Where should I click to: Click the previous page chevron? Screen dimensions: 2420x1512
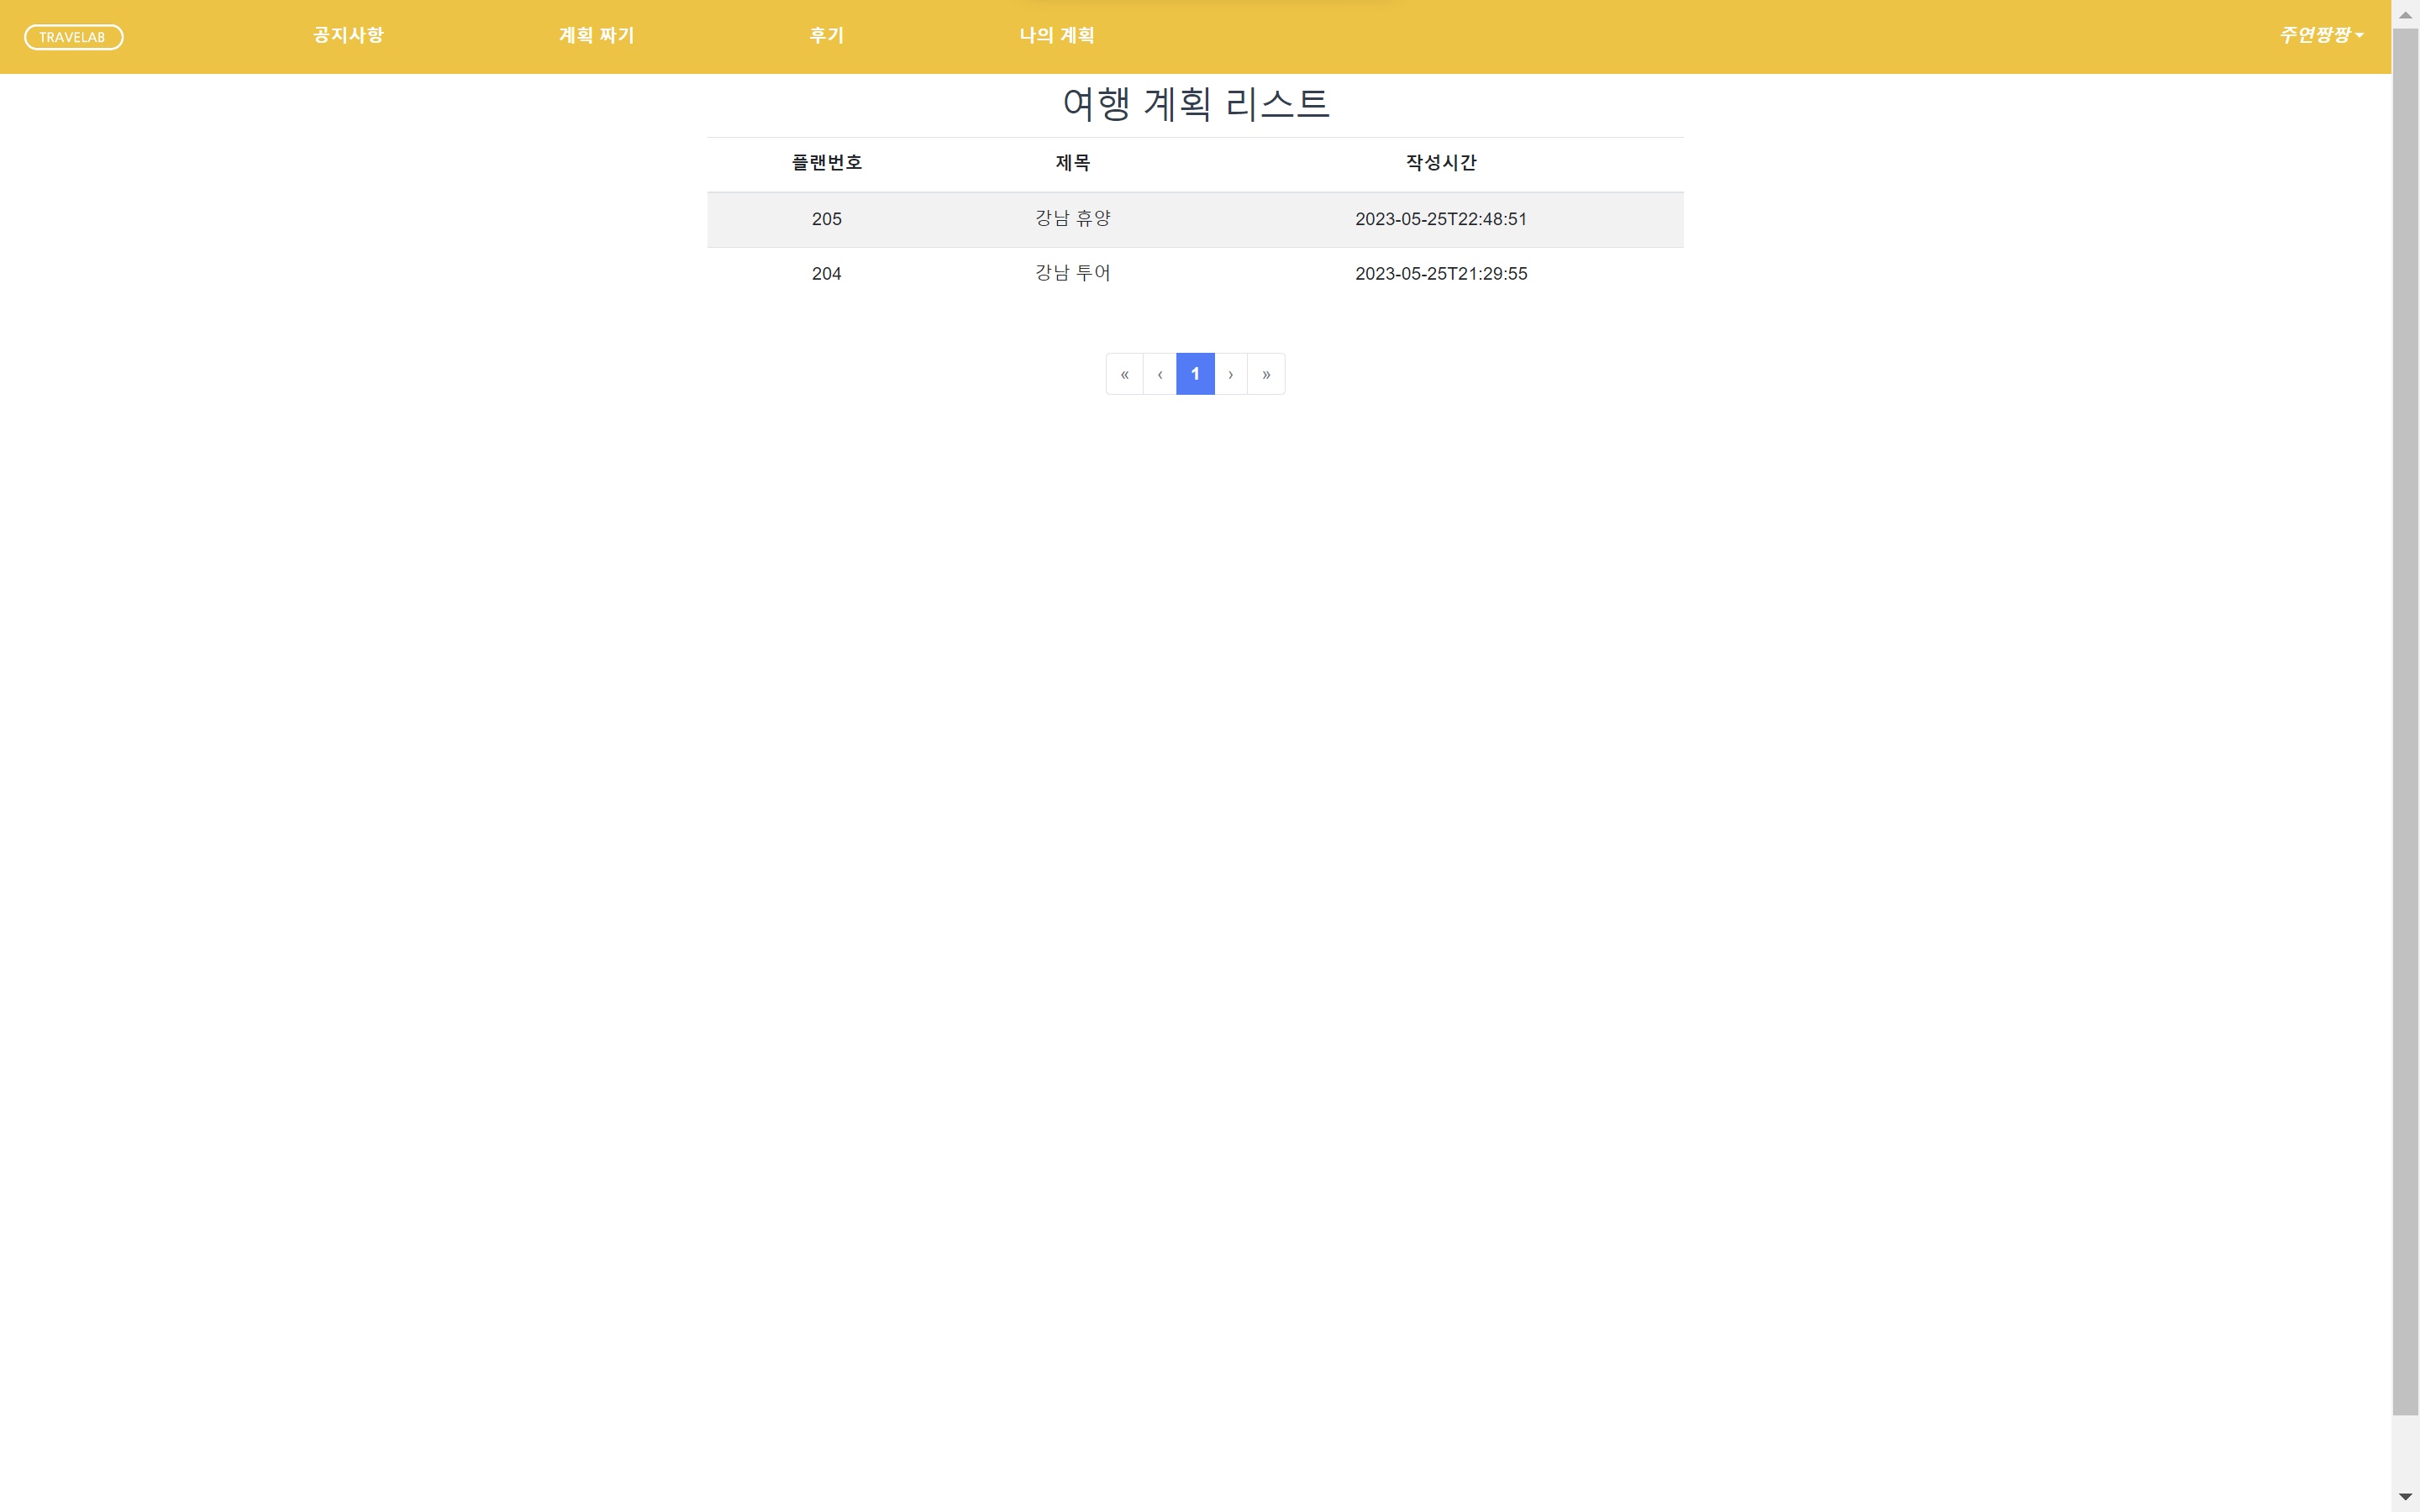(1159, 373)
